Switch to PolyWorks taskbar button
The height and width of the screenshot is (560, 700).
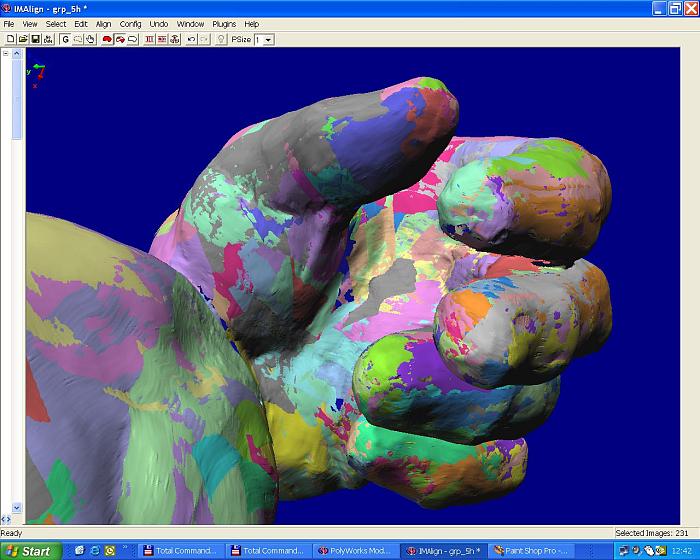point(355,551)
